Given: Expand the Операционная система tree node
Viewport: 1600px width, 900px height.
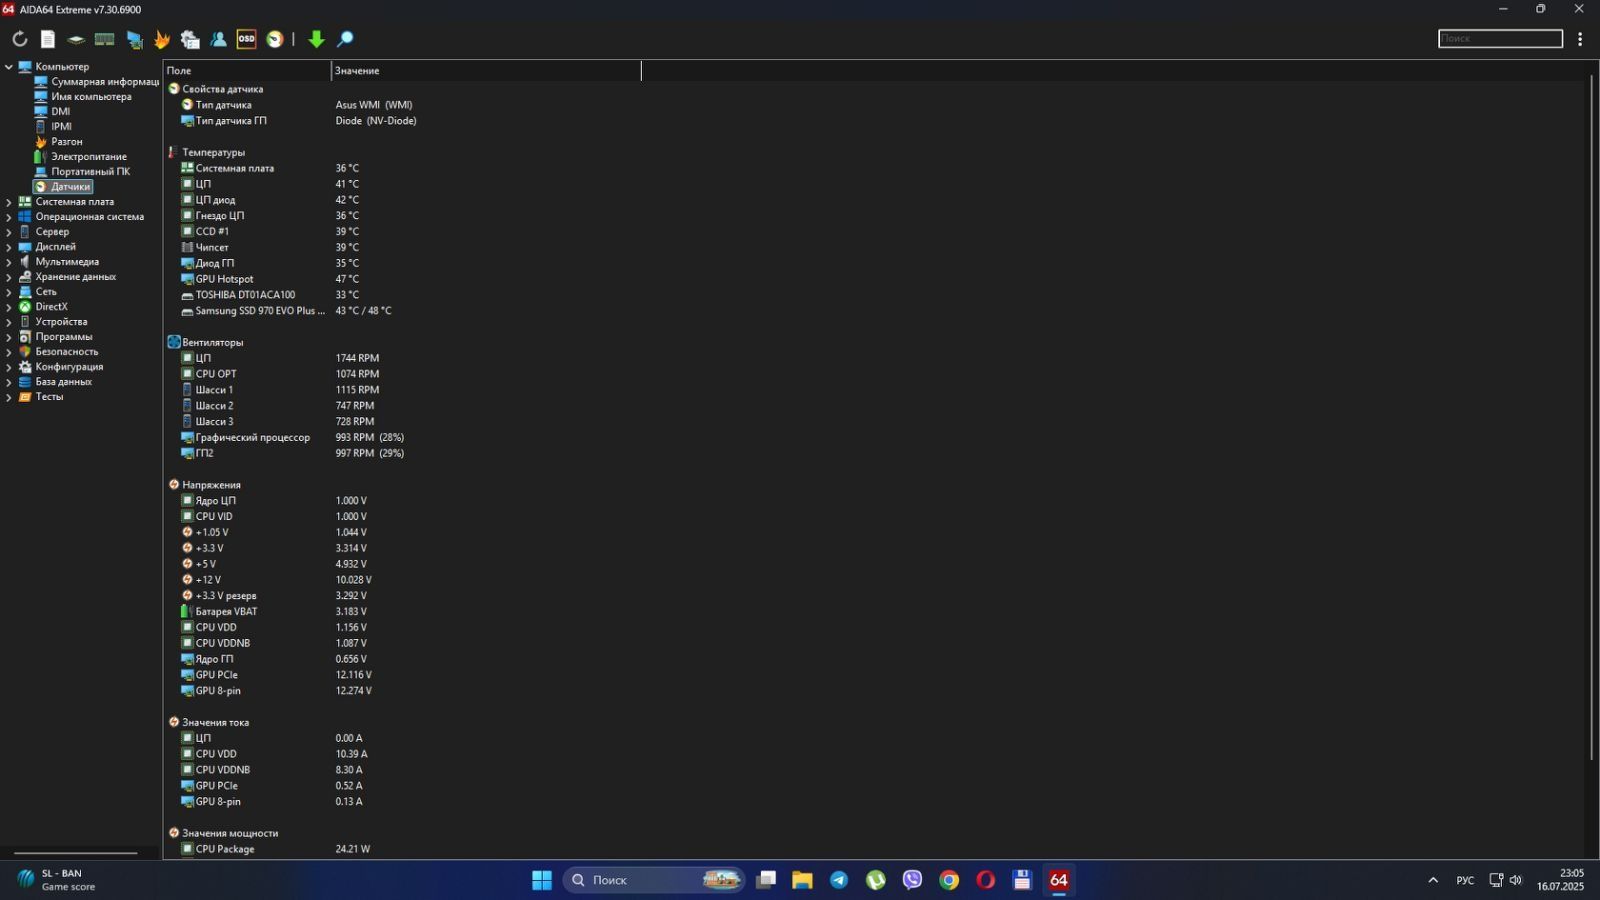Looking at the screenshot, I should 9,217.
